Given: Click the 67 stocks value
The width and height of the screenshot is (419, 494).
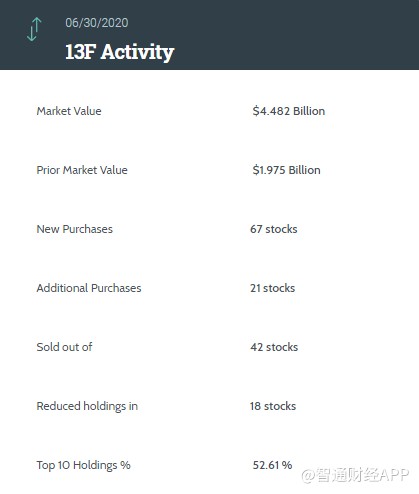Looking at the screenshot, I should click(274, 229).
